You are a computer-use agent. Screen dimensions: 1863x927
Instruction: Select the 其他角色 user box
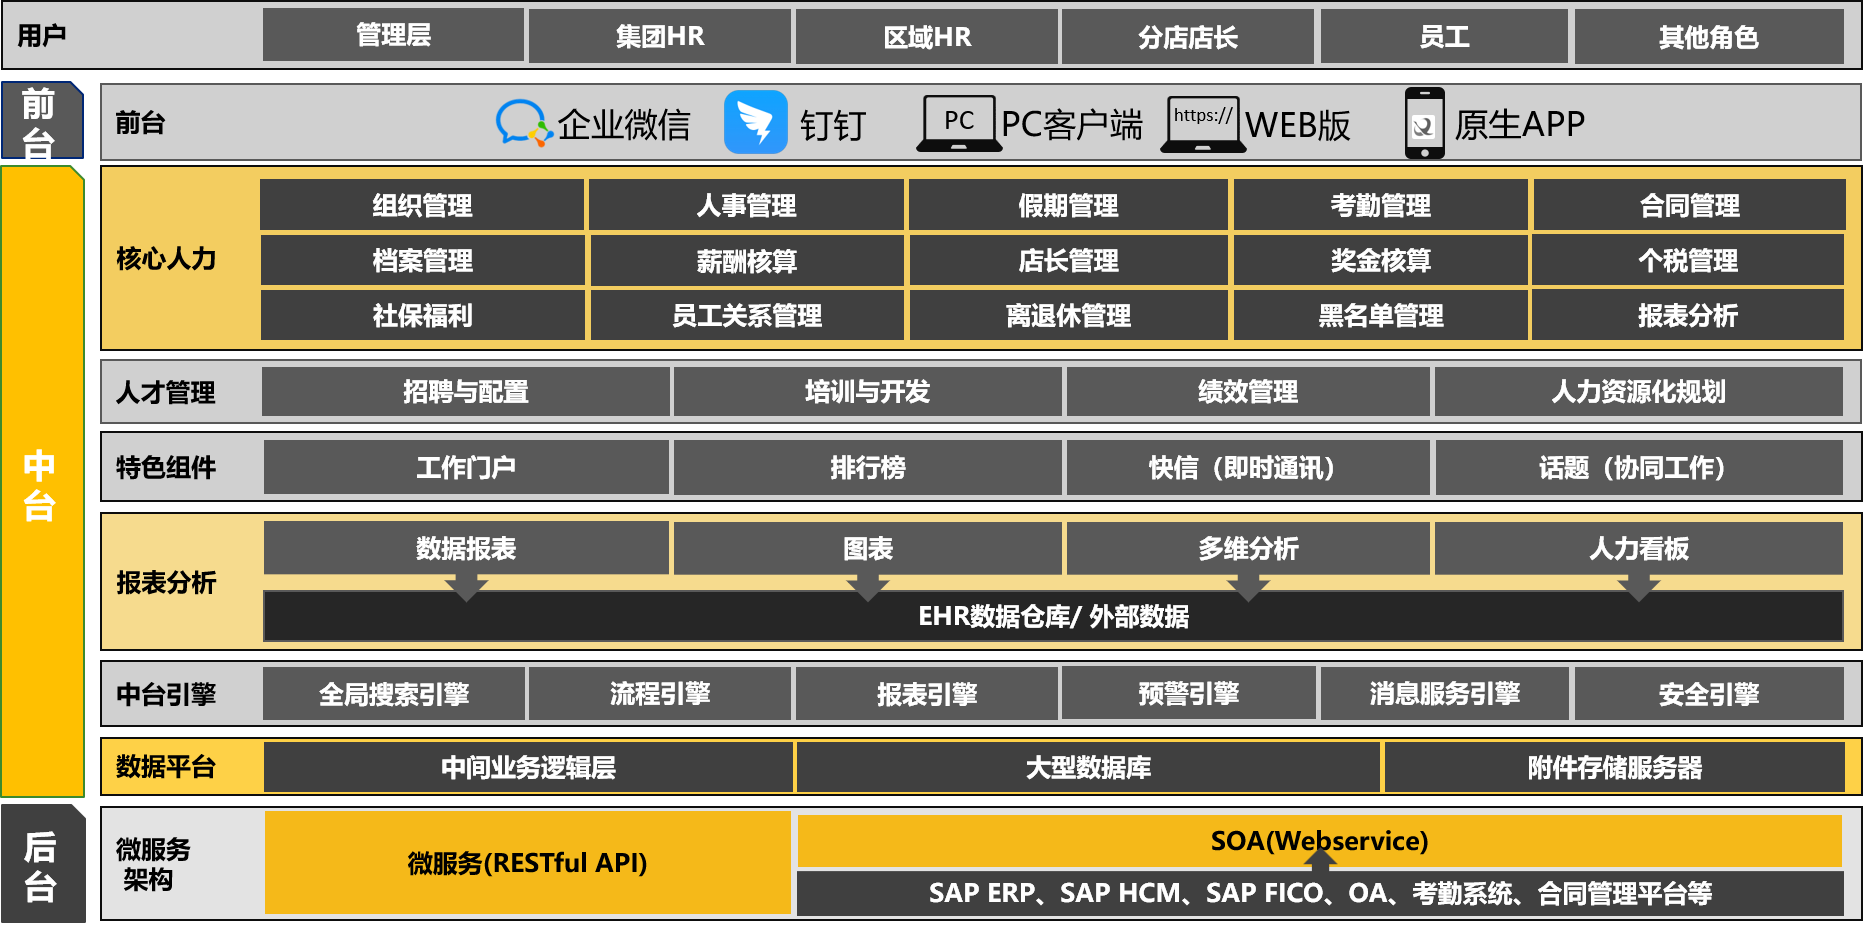point(1709,37)
